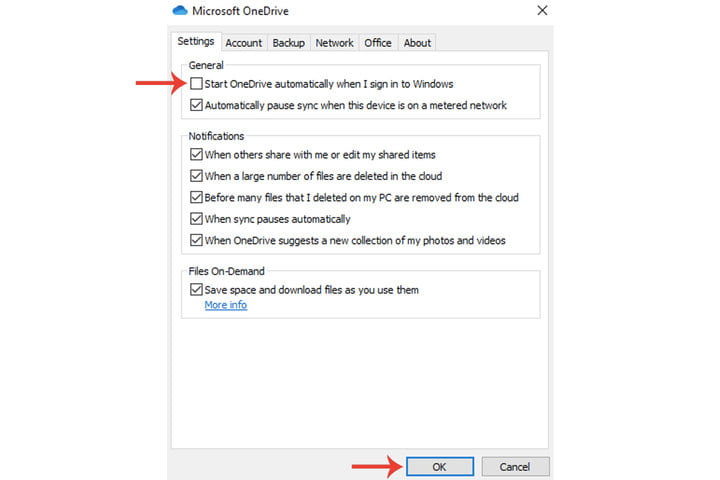The image size is (720, 480).
Task: Close the Microsoft OneDrive dialog
Action: click(542, 11)
